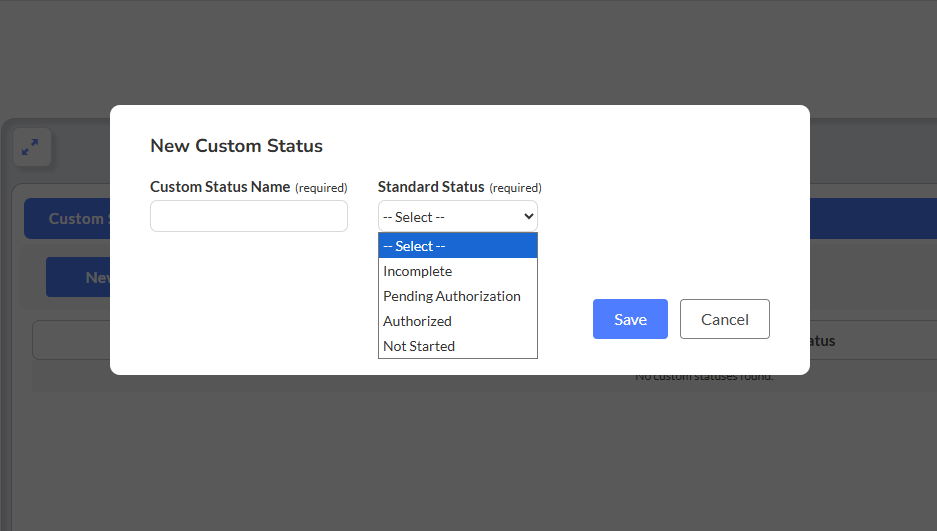Dismiss the dialog with Cancel
The image size is (937, 531).
pyautogui.click(x=724, y=319)
